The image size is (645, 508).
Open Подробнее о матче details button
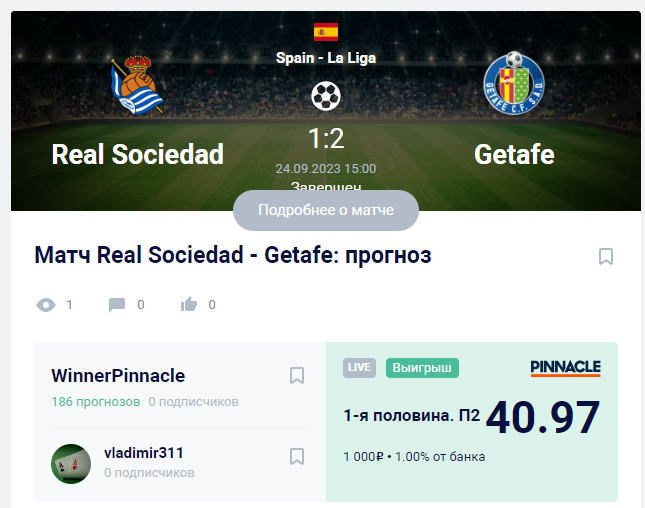(x=326, y=210)
